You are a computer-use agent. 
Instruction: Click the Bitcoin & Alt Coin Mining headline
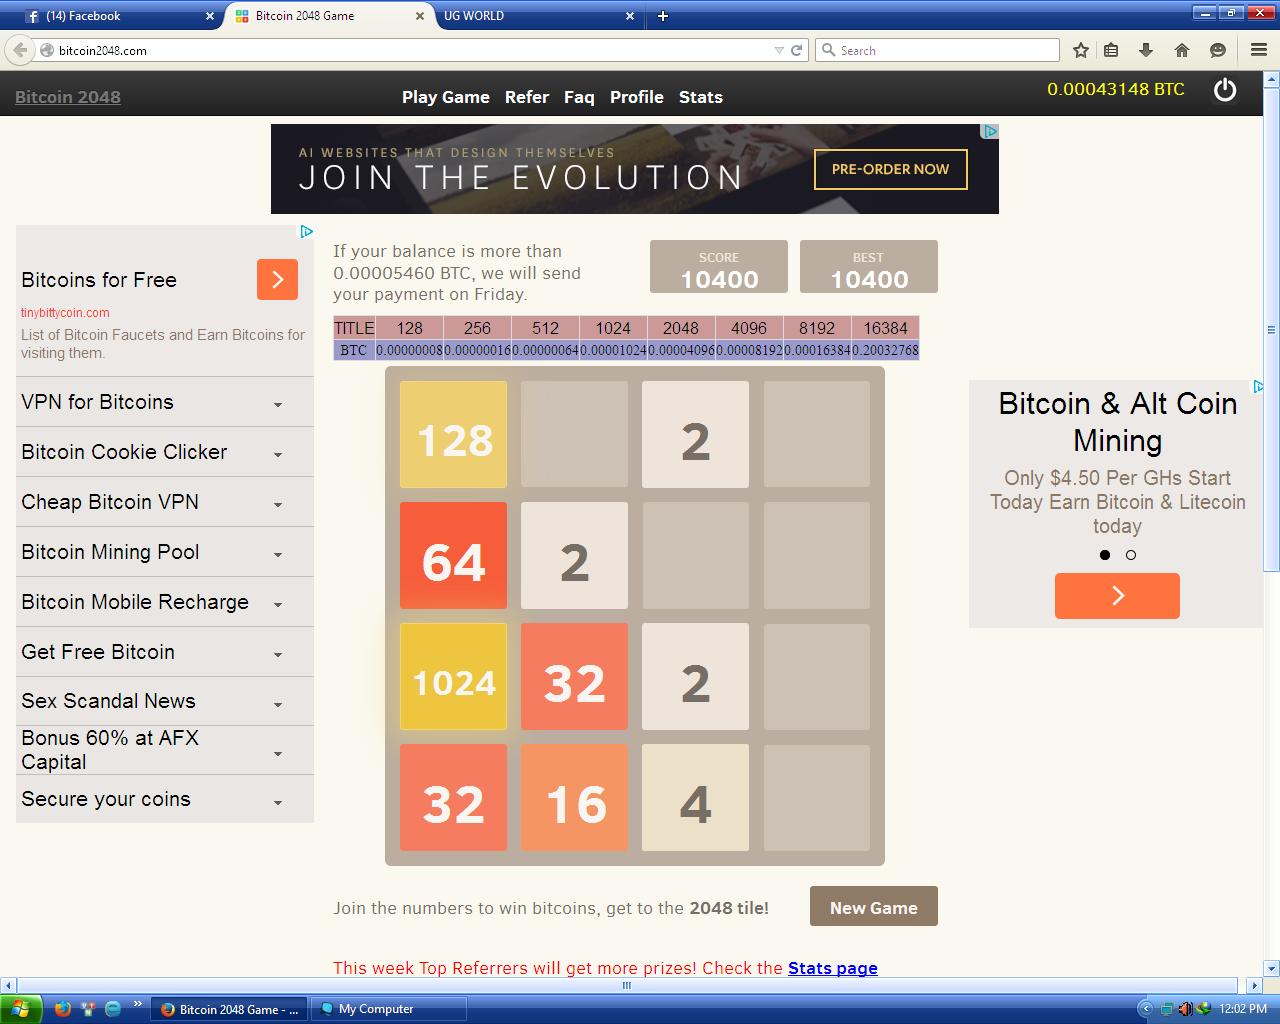point(1118,422)
